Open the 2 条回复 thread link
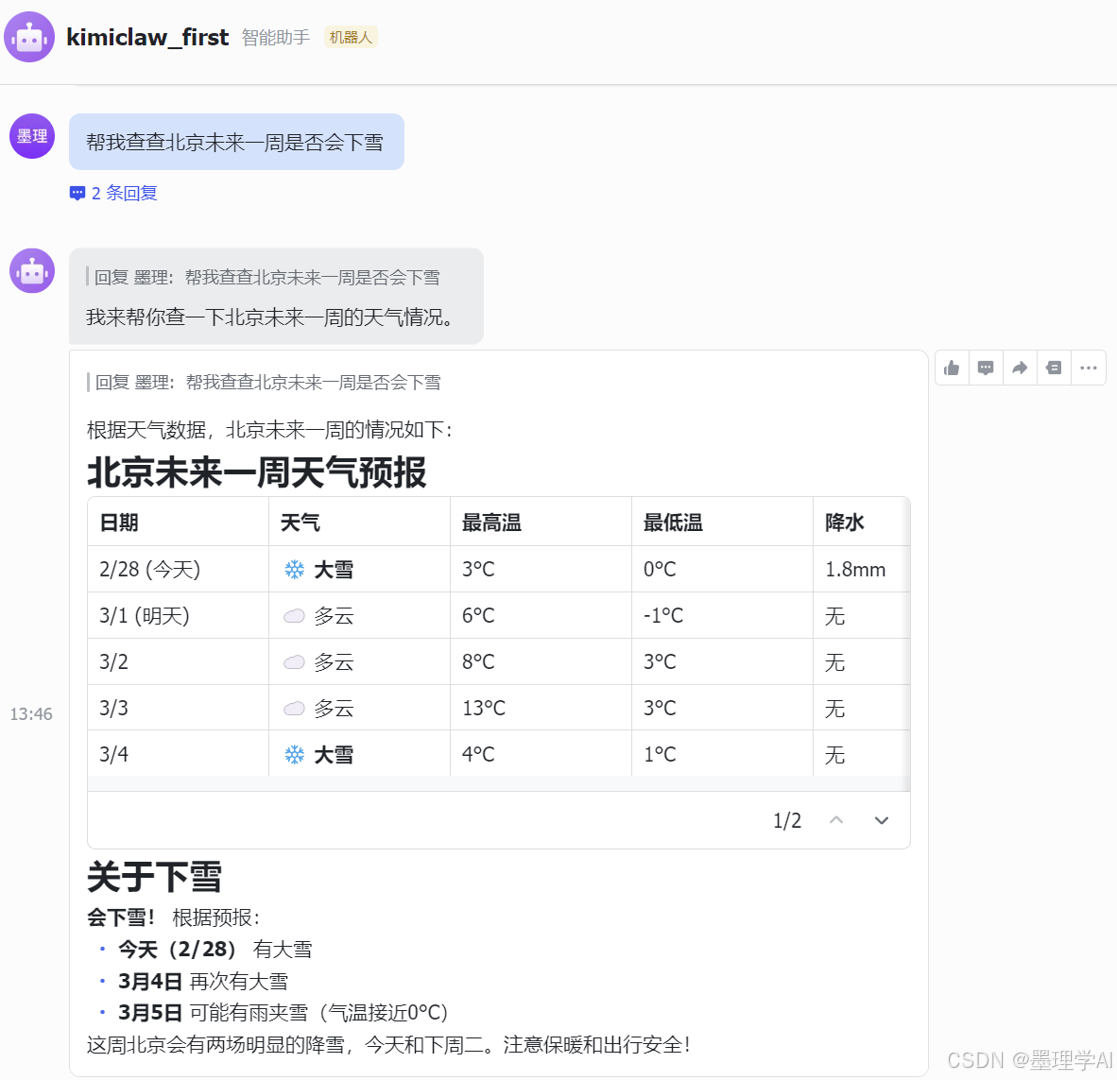 [124, 193]
